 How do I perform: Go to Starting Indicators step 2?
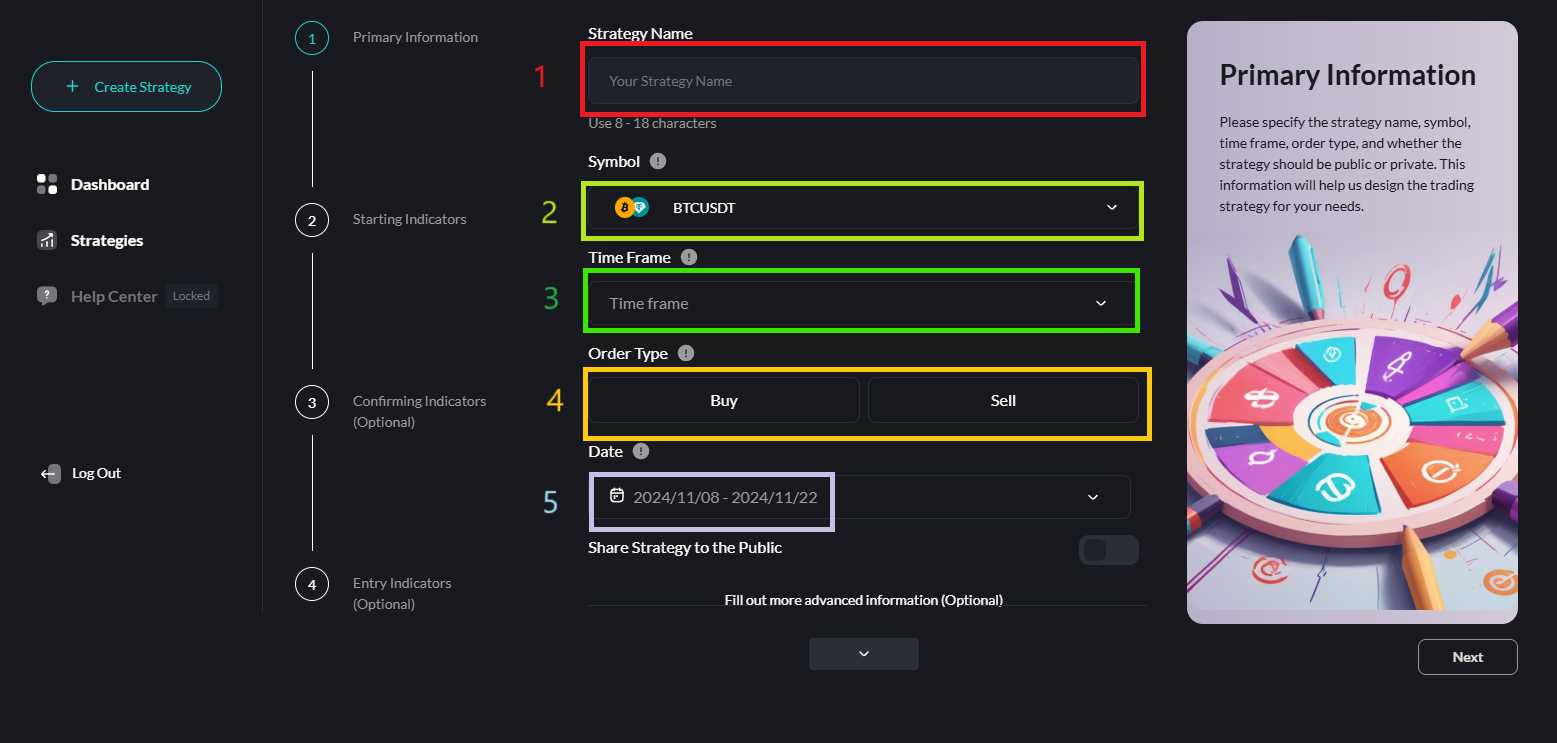312,220
